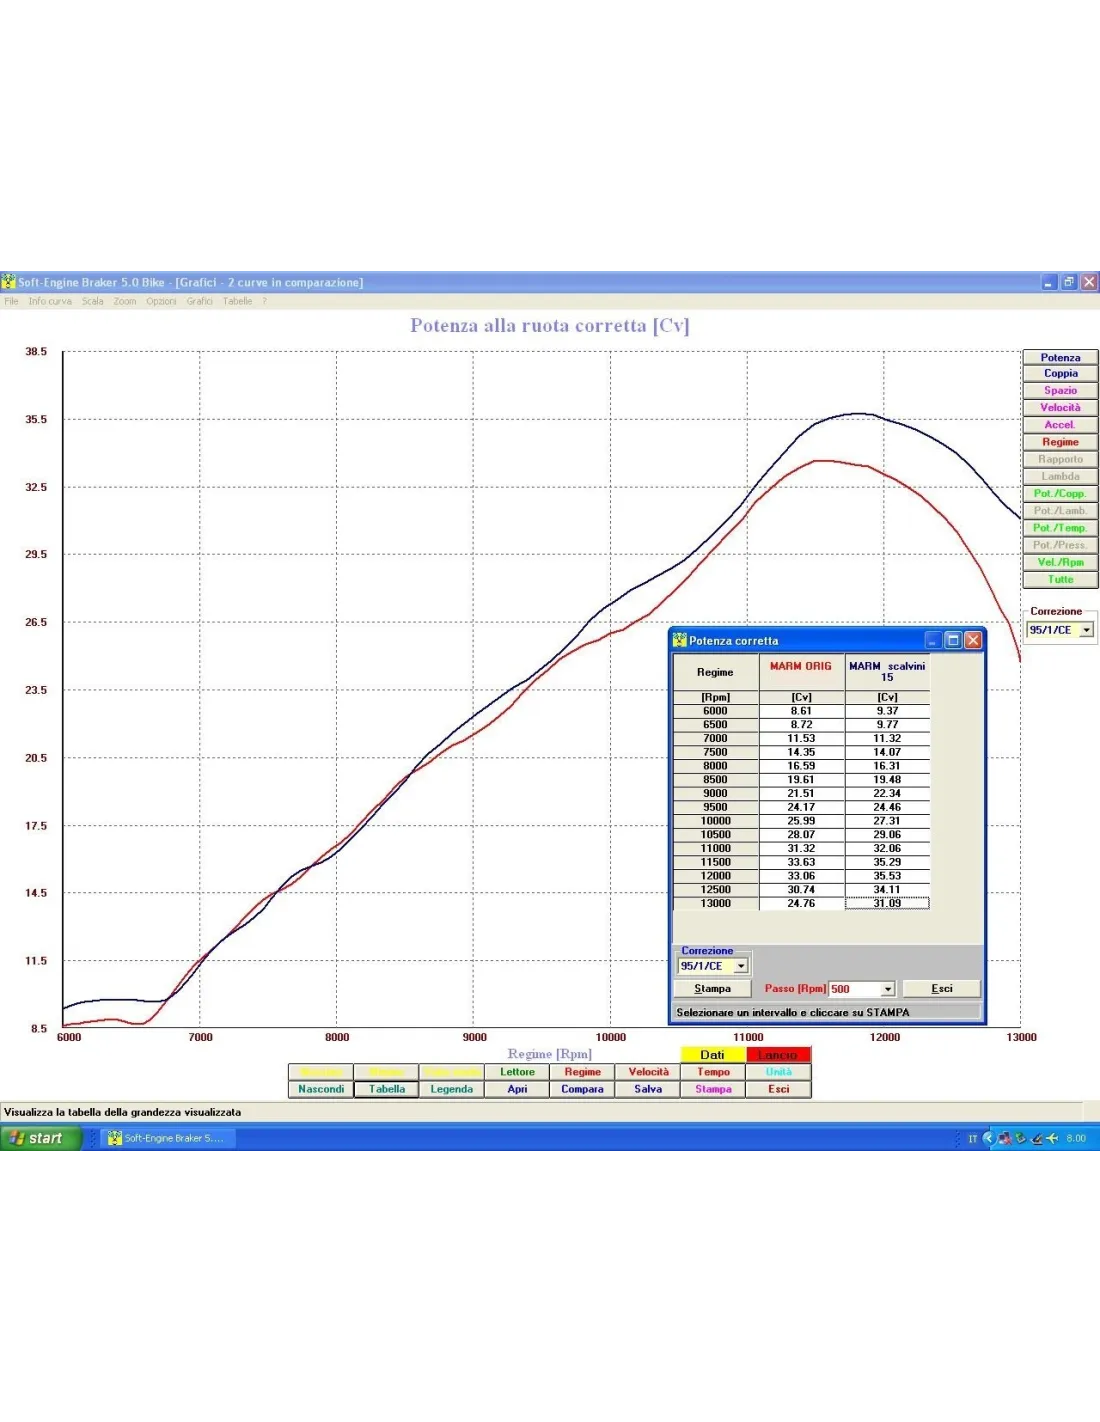Open the Info curva menu
The height and width of the screenshot is (1422, 1100).
point(50,301)
